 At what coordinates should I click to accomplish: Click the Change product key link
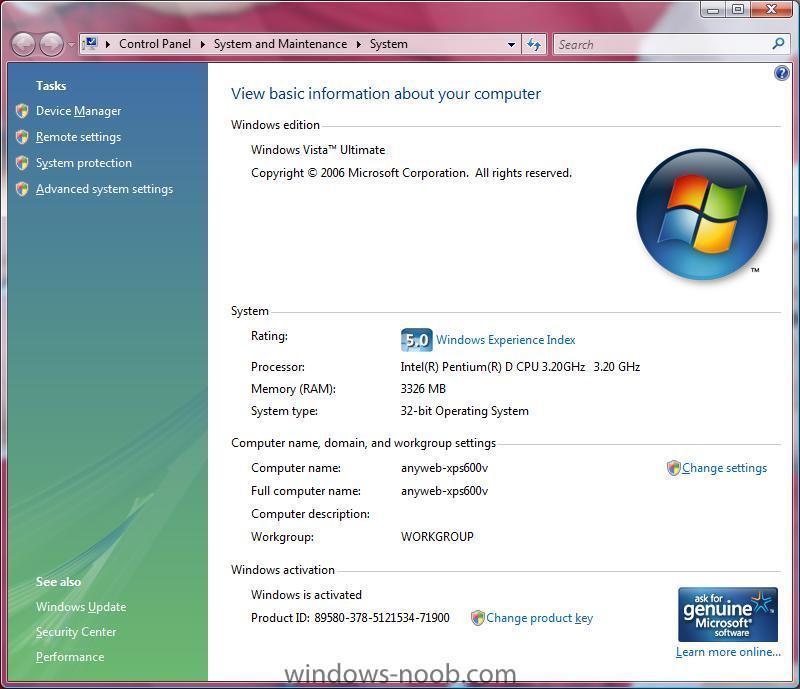tap(539, 618)
